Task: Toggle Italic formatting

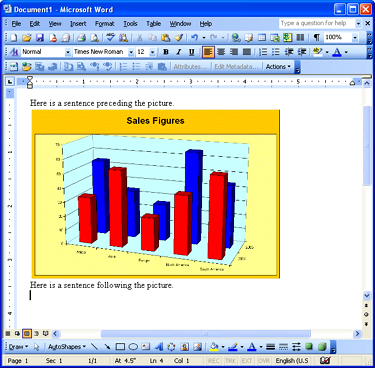Action: 179,52
